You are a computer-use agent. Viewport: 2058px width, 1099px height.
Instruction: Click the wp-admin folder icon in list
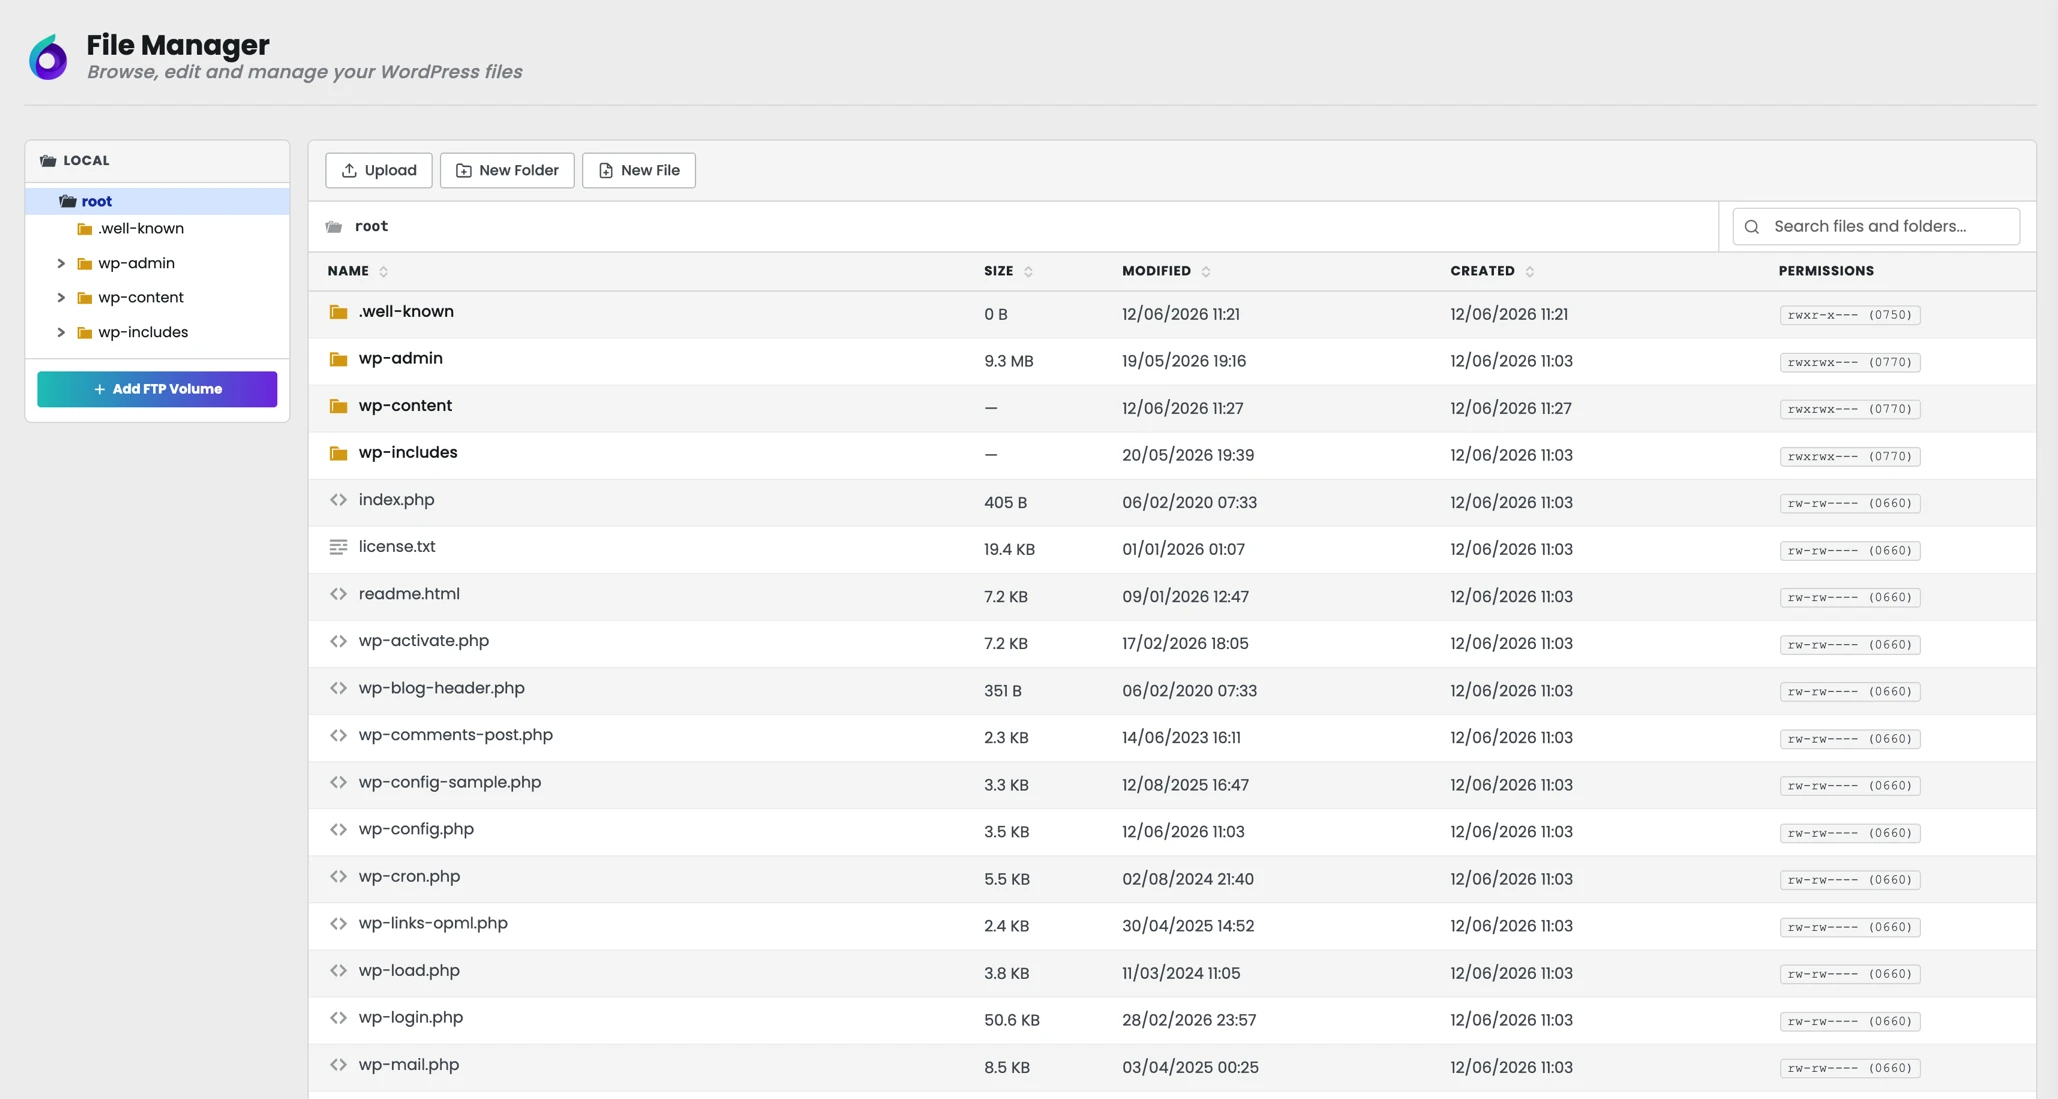click(338, 359)
